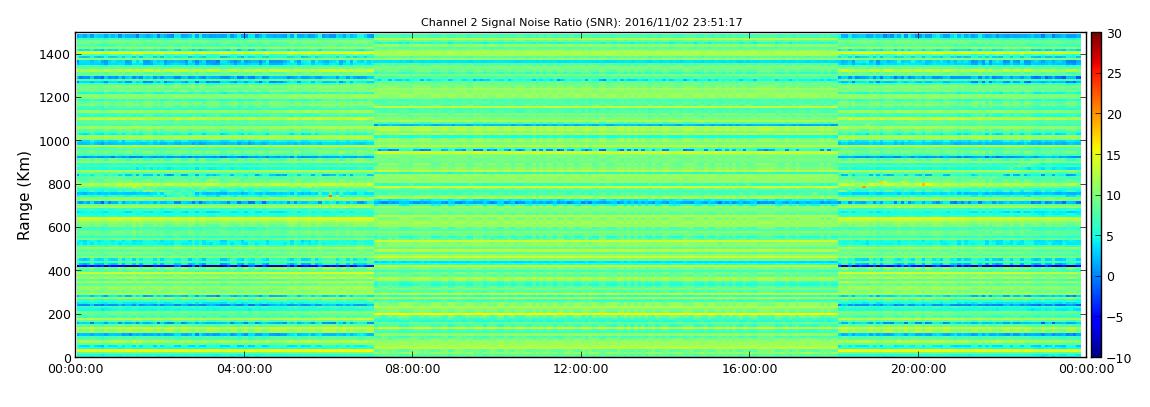
Task: Click the colorbar tick label '15'
Action: pos(1114,155)
